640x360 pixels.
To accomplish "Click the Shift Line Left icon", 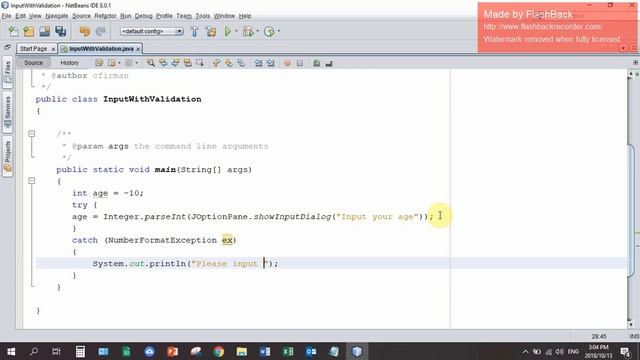I will (x=258, y=63).
